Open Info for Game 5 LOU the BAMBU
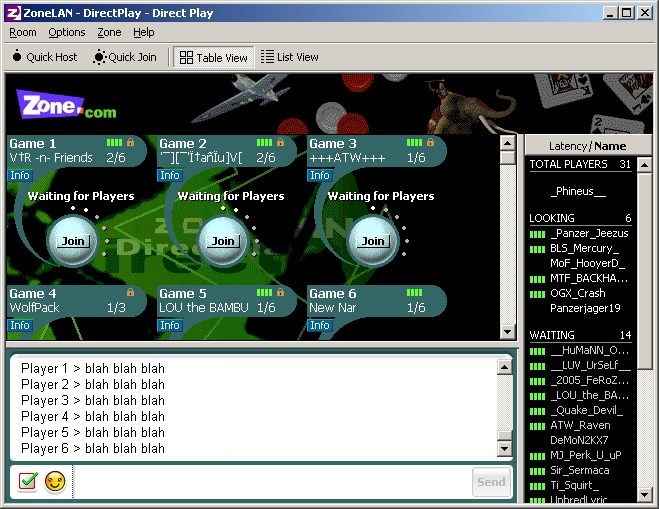This screenshot has height=509, width=659. pos(170,325)
